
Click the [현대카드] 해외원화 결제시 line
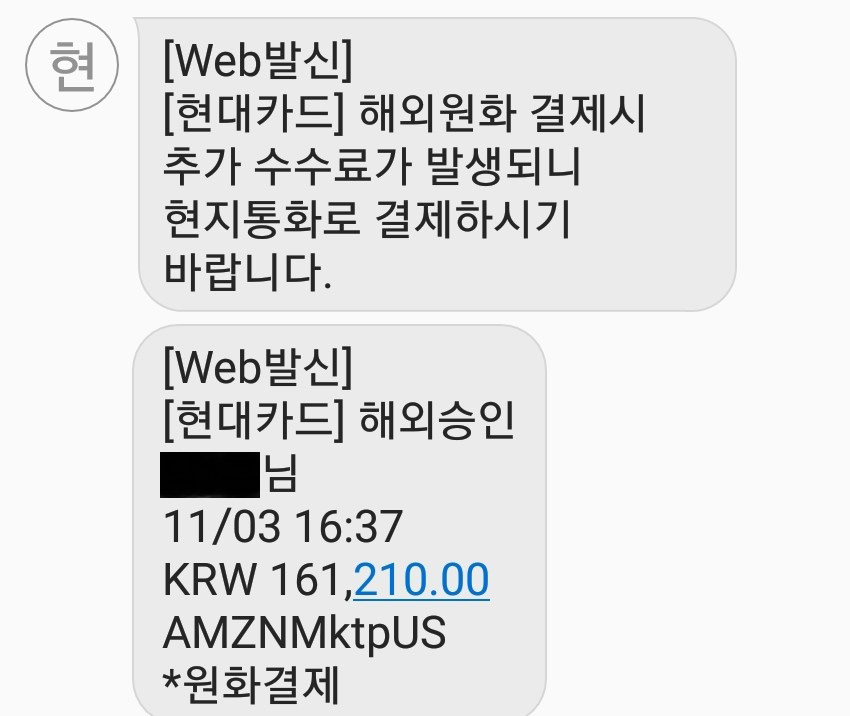click(x=404, y=113)
